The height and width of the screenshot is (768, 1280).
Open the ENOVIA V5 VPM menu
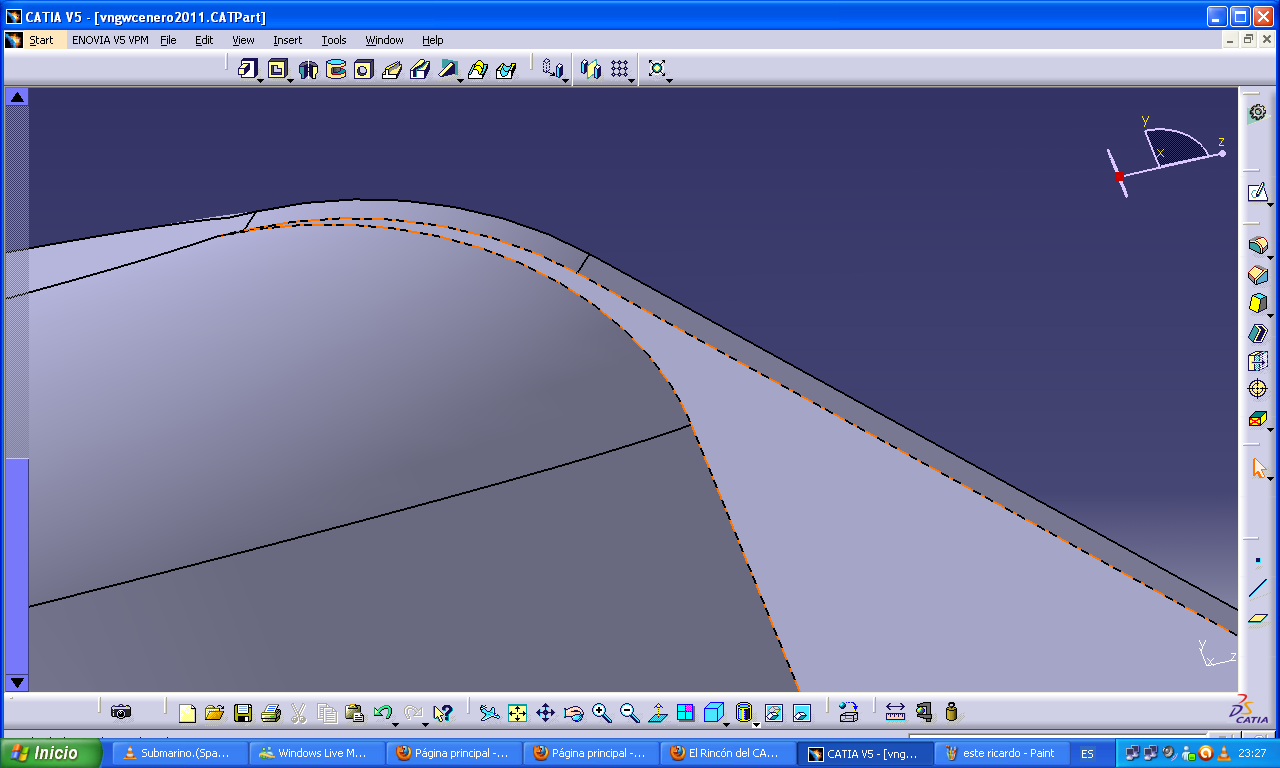click(111, 40)
